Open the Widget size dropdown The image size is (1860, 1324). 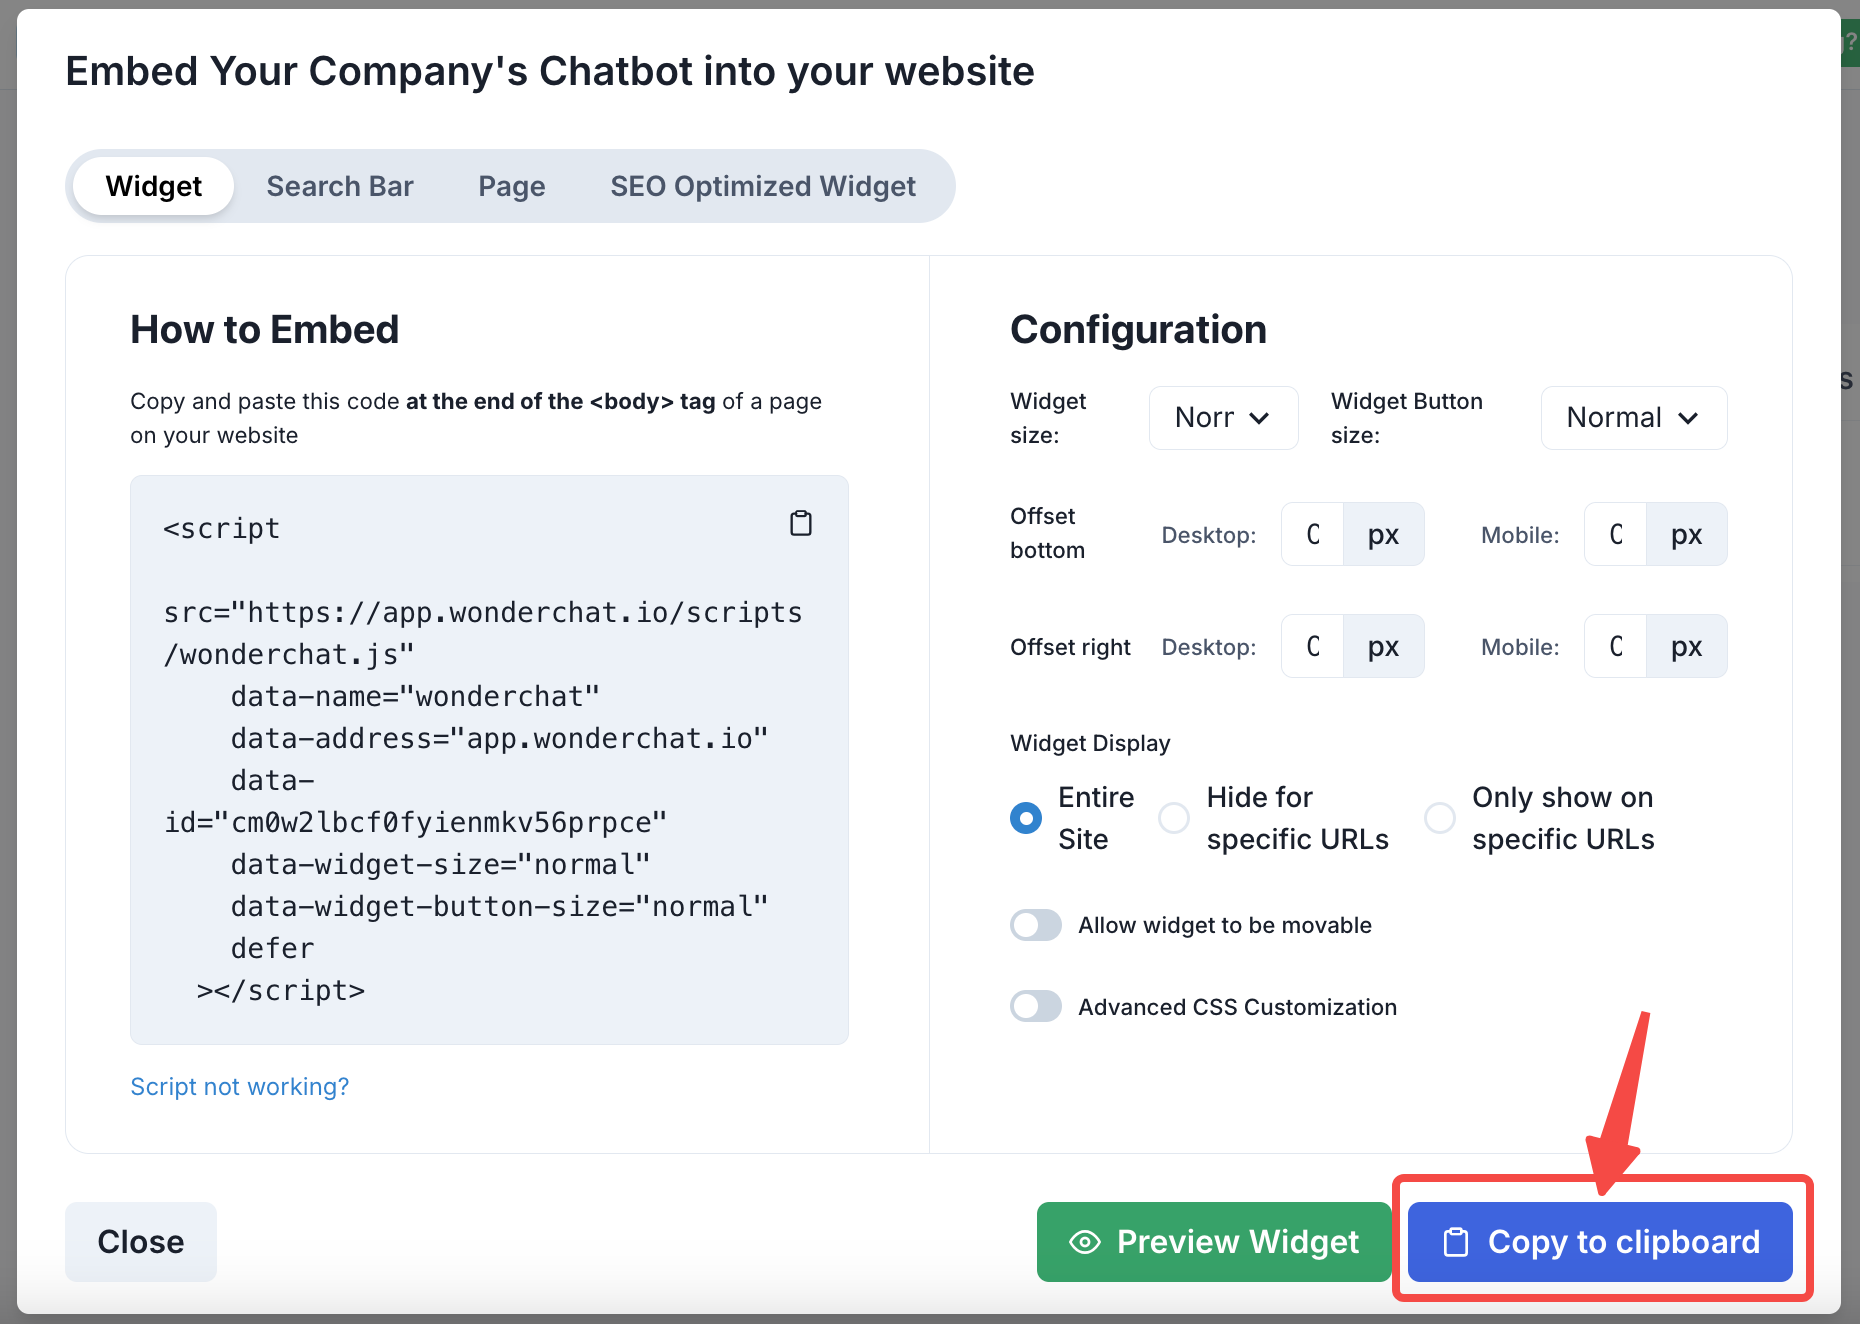pyautogui.click(x=1223, y=418)
